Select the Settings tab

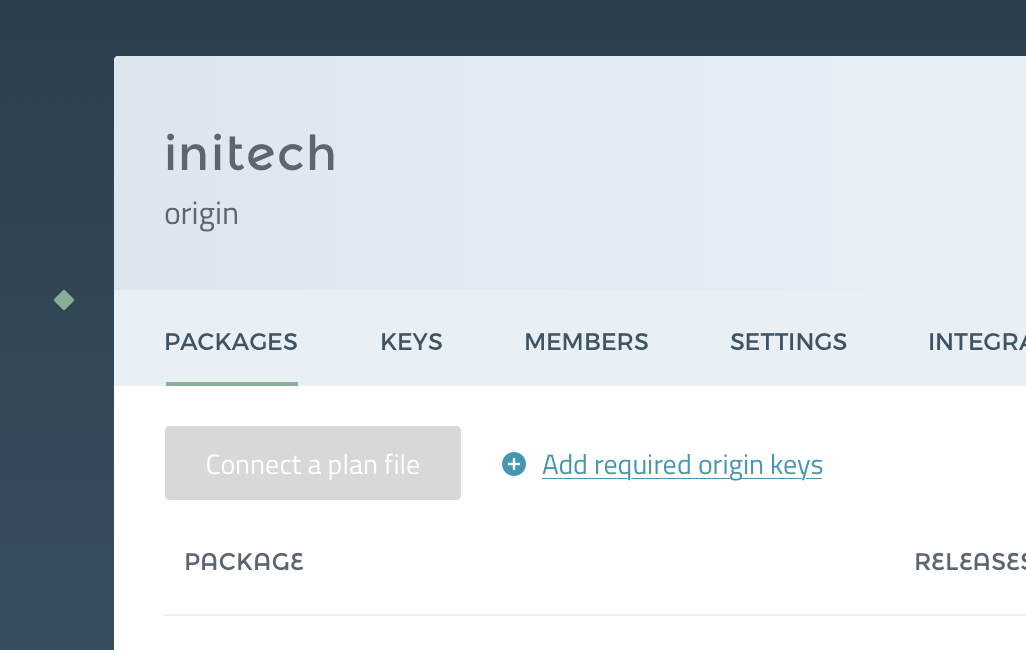click(788, 342)
